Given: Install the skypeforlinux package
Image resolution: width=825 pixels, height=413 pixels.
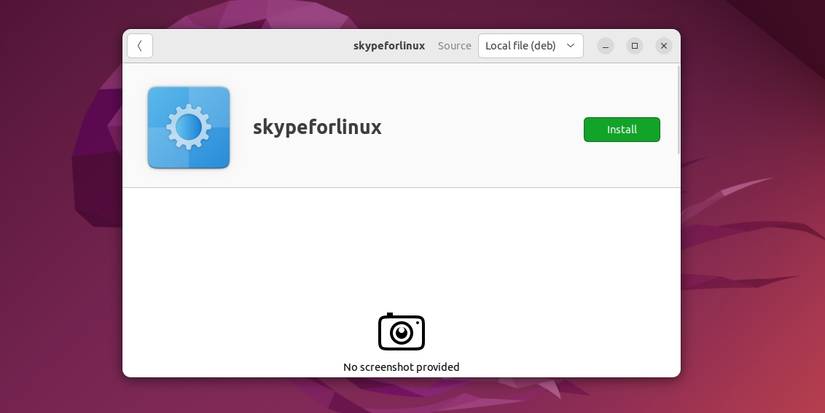Looking at the screenshot, I should pos(621,129).
